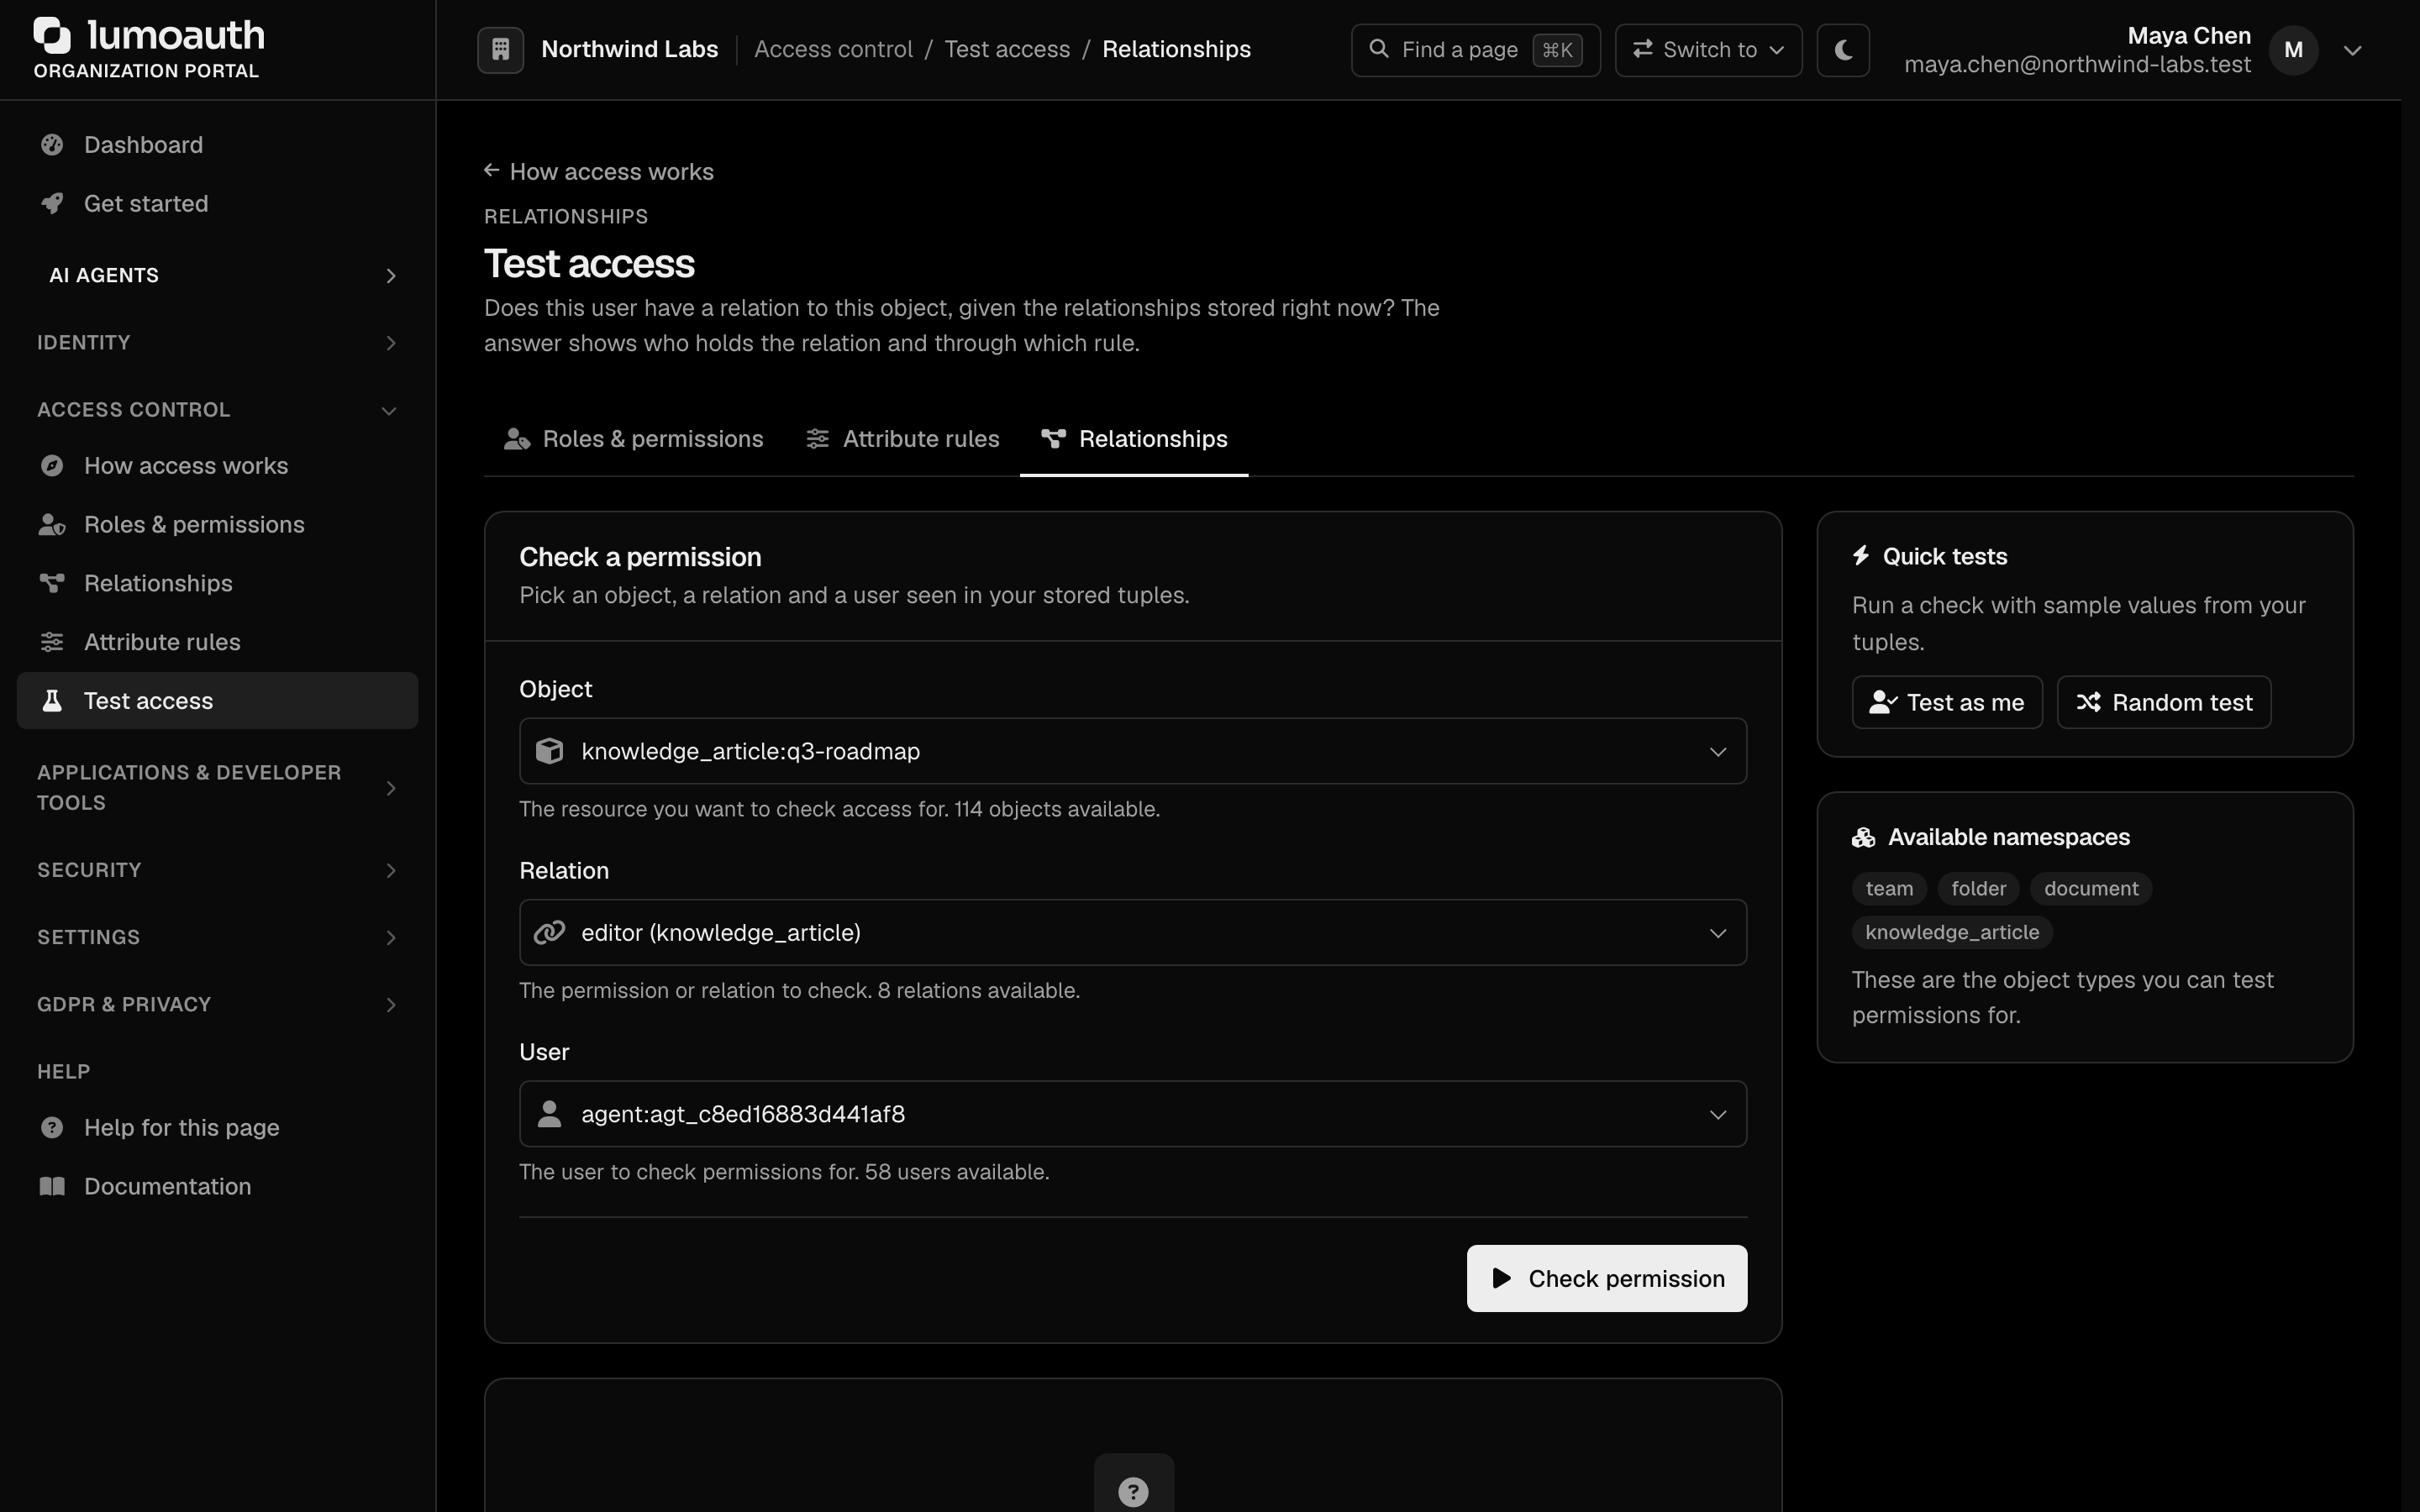The height and width of the screenshot is (1512, 2420).
Task: Click the lumoauth logo icon
Action: pyautogui.click(x=52, y=35)
